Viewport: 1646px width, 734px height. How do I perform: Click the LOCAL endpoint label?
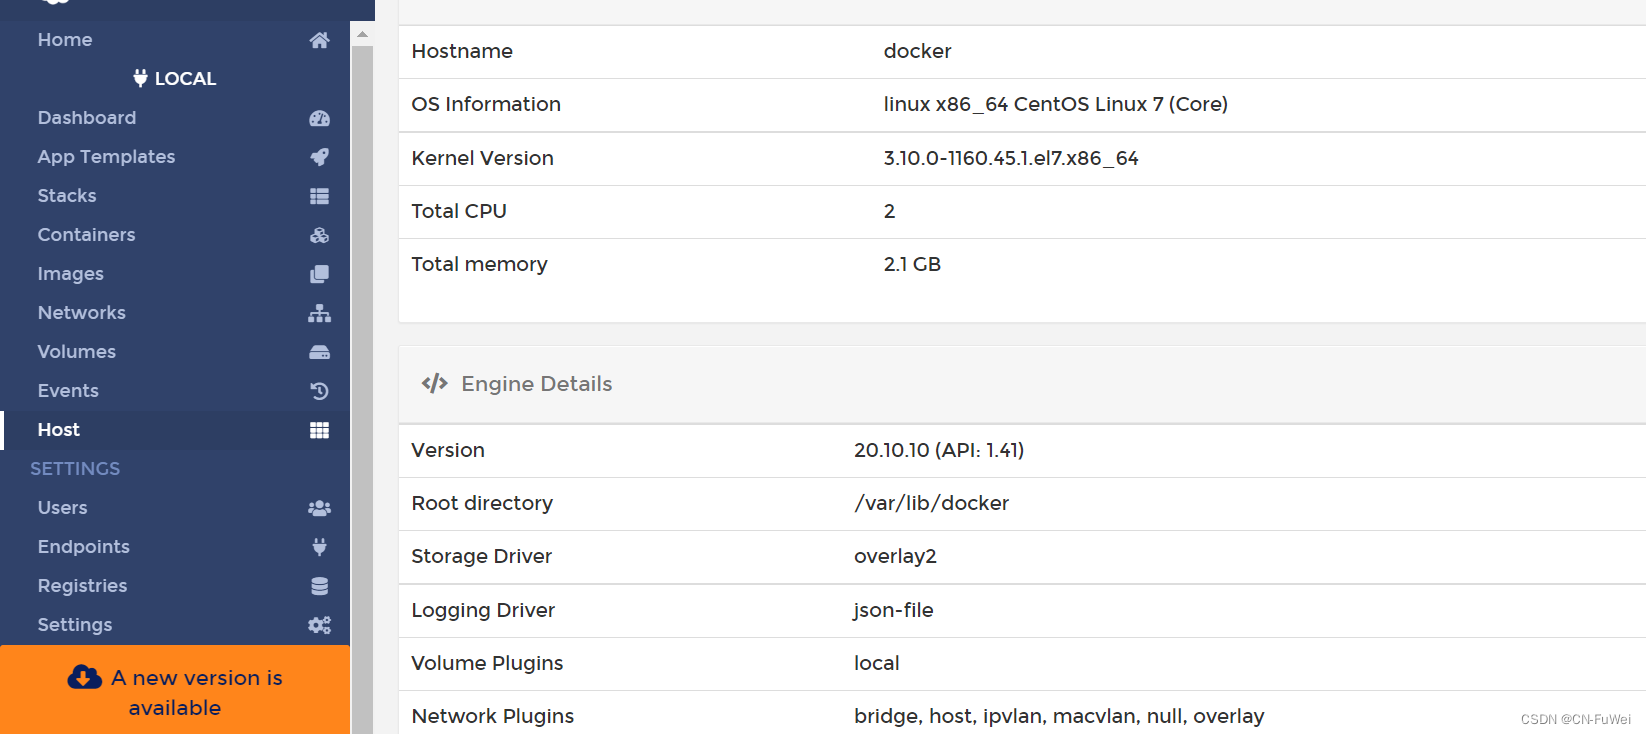coord(185,78)
